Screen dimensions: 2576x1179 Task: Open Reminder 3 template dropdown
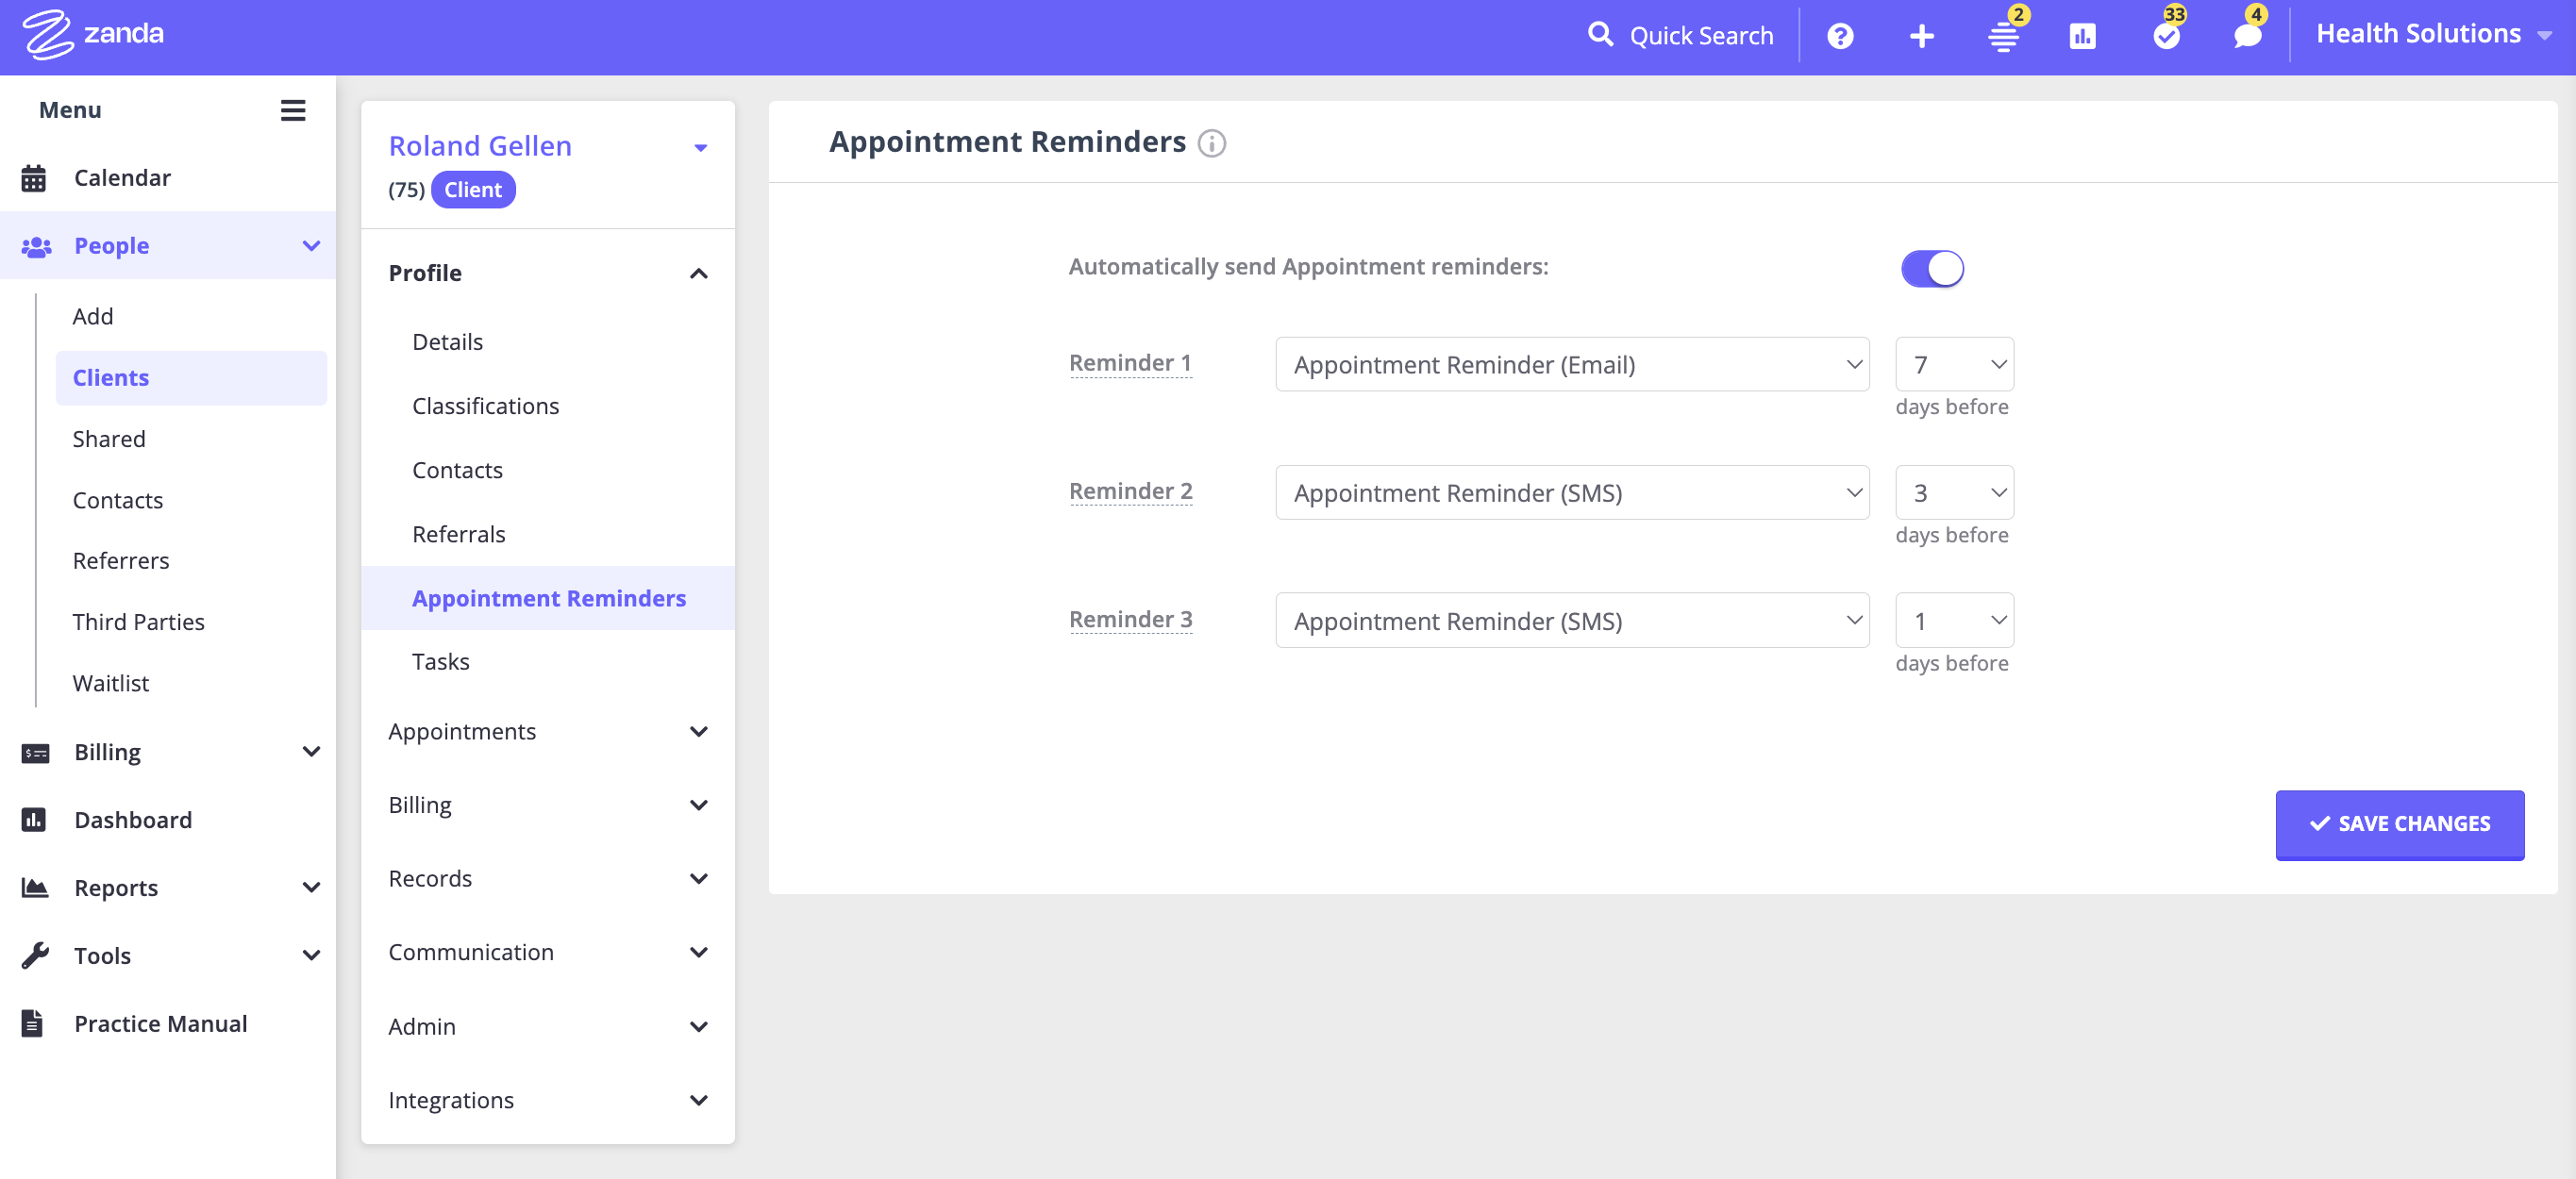click(1571, 621)
